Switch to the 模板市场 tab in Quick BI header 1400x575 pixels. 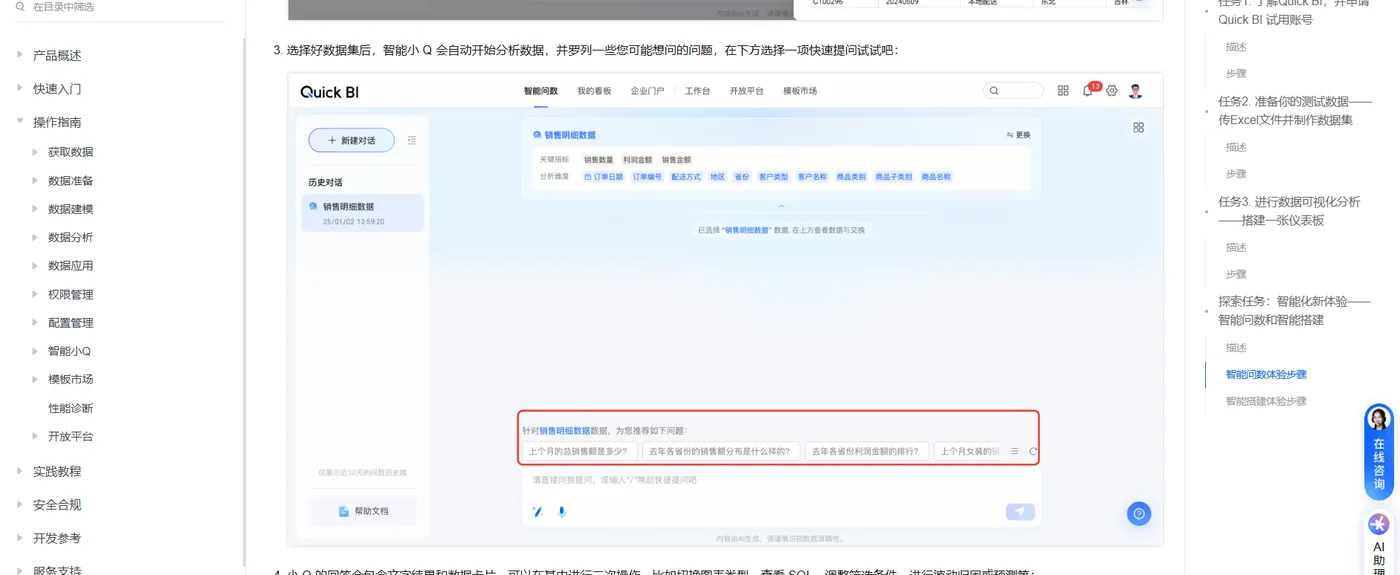799,91
